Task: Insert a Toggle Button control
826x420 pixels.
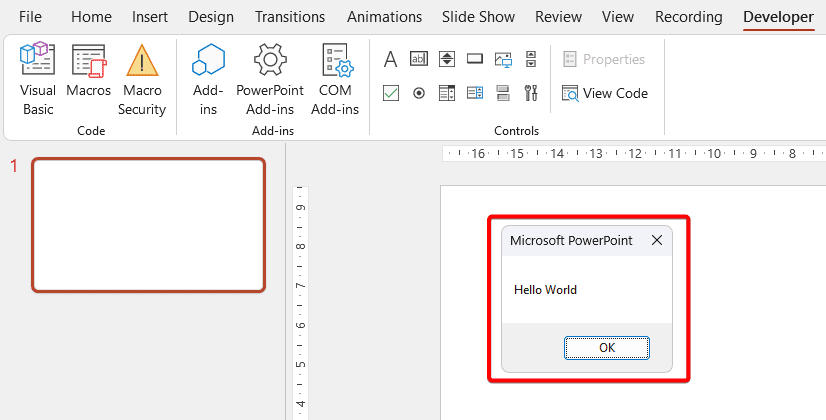Action: [x=503, y=93]
